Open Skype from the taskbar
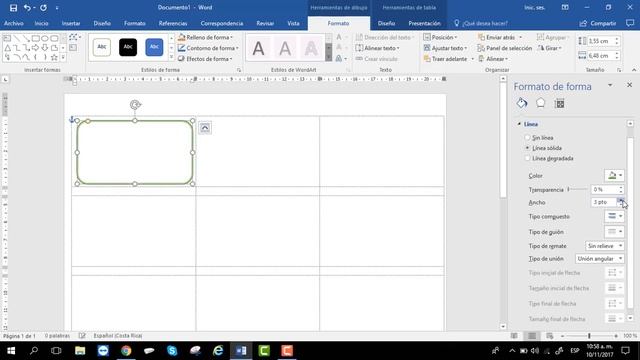 tap(172, 351)
